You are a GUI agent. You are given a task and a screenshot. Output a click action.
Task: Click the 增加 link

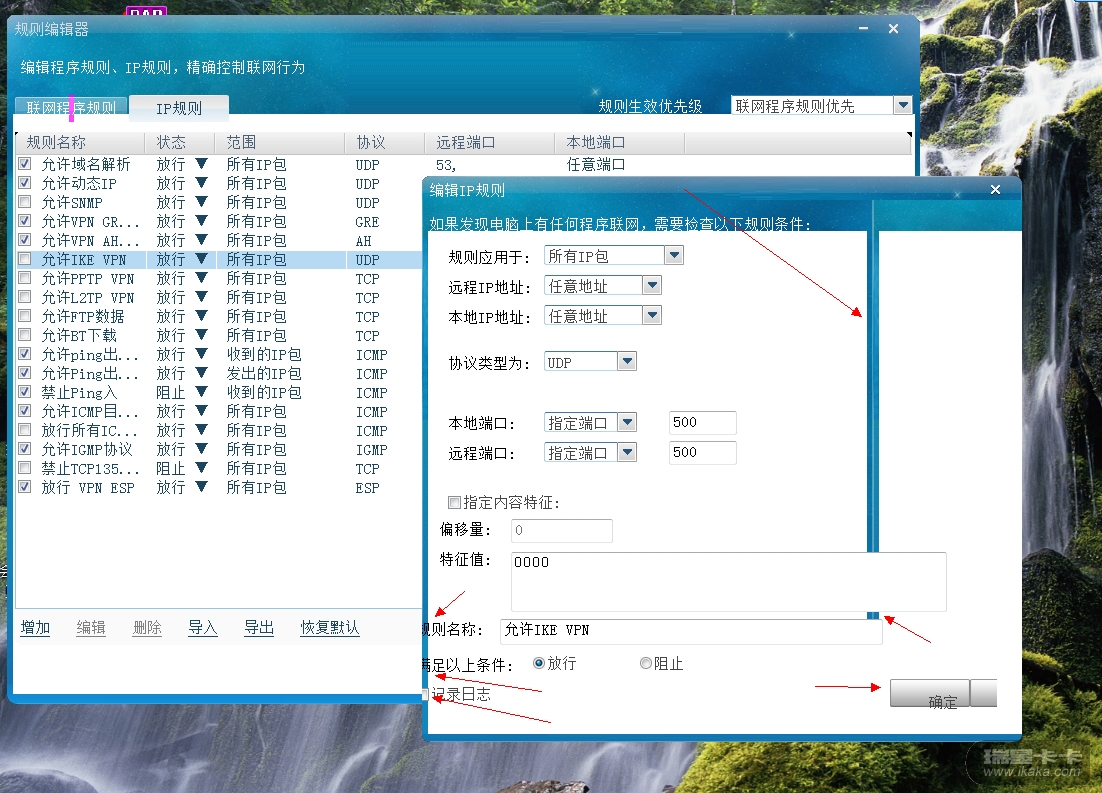pos(35,628)
